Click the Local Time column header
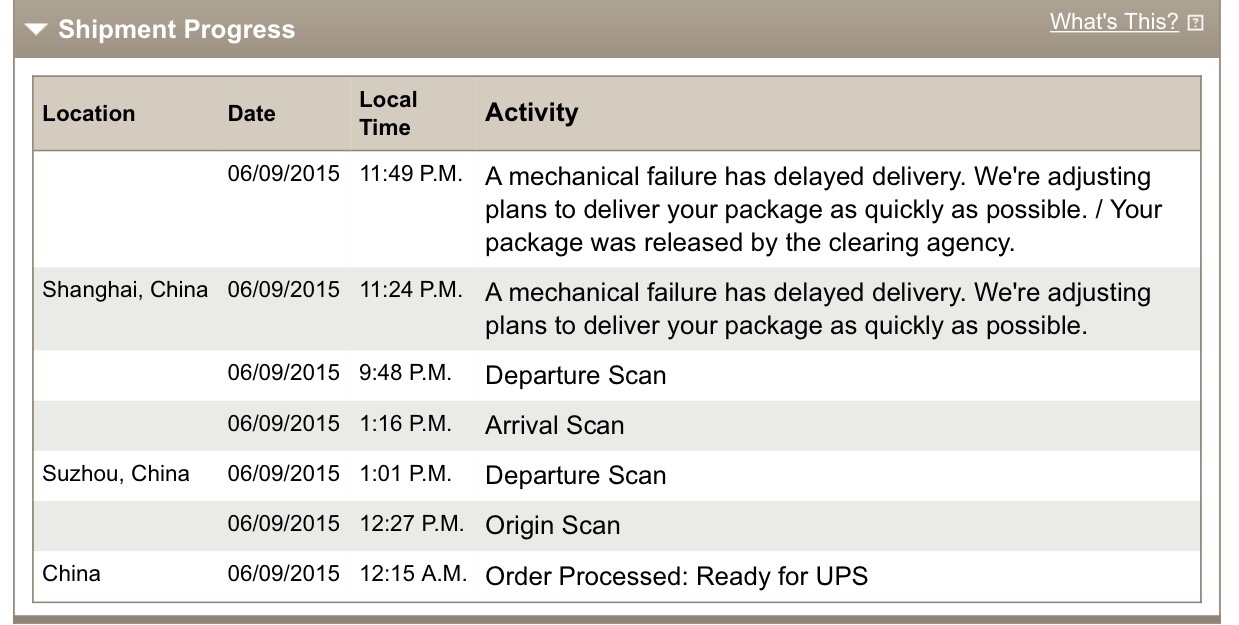Screen dimensions: 1239x625 388,113
